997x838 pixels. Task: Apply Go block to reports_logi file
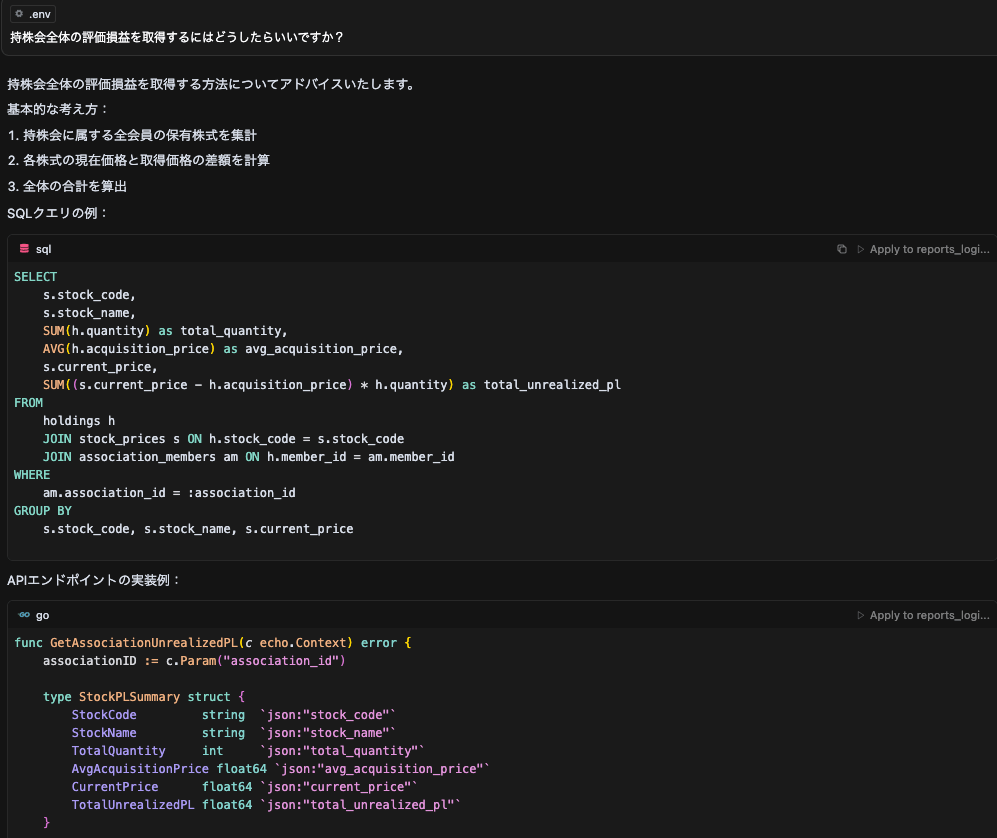(929, 615)
